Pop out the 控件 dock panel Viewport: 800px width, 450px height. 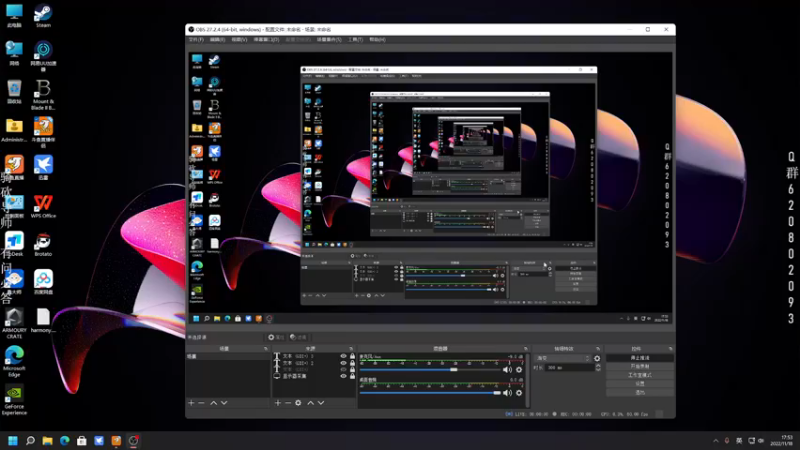point(670,349)
